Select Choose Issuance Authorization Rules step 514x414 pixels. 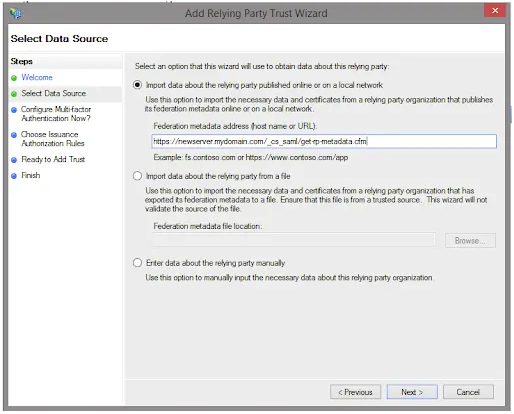(x=53, y=139)
